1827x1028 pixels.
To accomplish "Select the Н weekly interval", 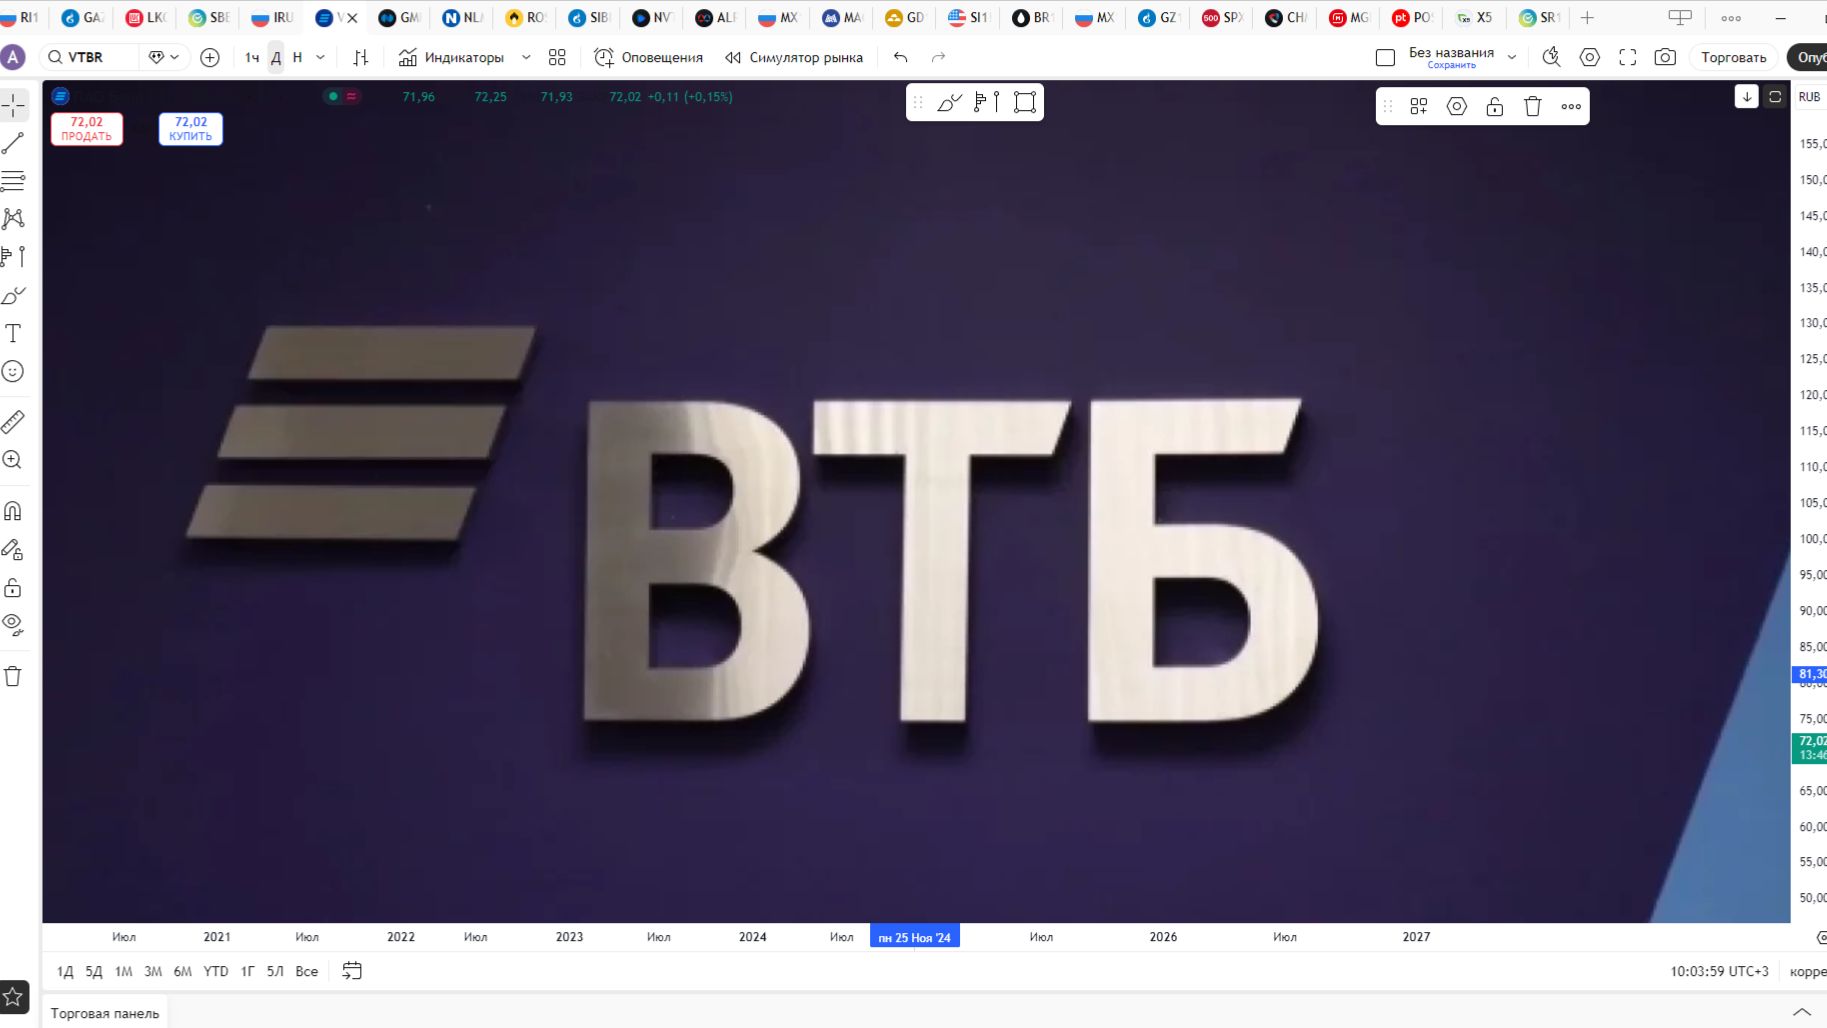I will click(297, 57).
